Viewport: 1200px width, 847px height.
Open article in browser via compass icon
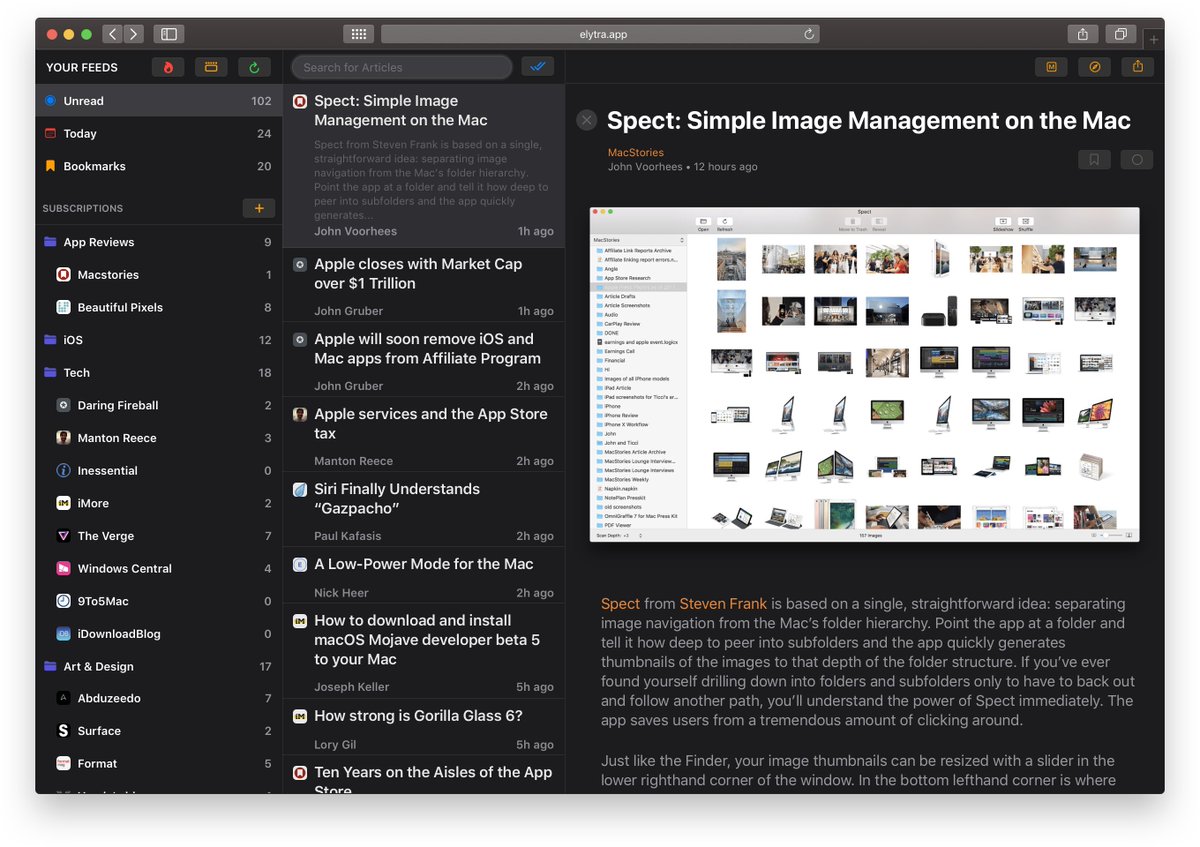coord(1095,67)
